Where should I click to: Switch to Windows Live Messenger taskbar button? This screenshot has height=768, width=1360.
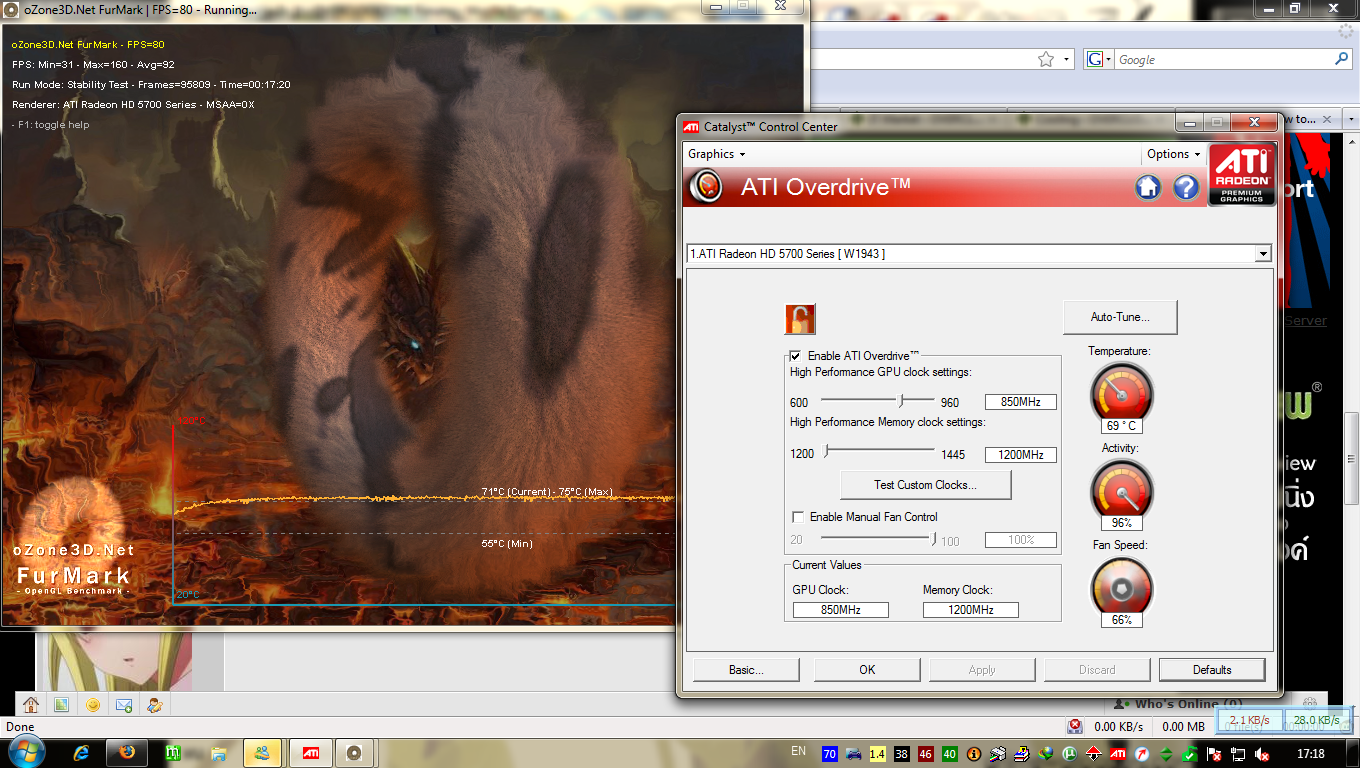(264, 753)
